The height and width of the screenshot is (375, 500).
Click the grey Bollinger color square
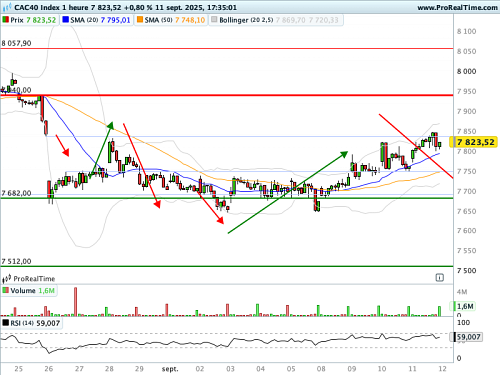[x=214, y=20]
